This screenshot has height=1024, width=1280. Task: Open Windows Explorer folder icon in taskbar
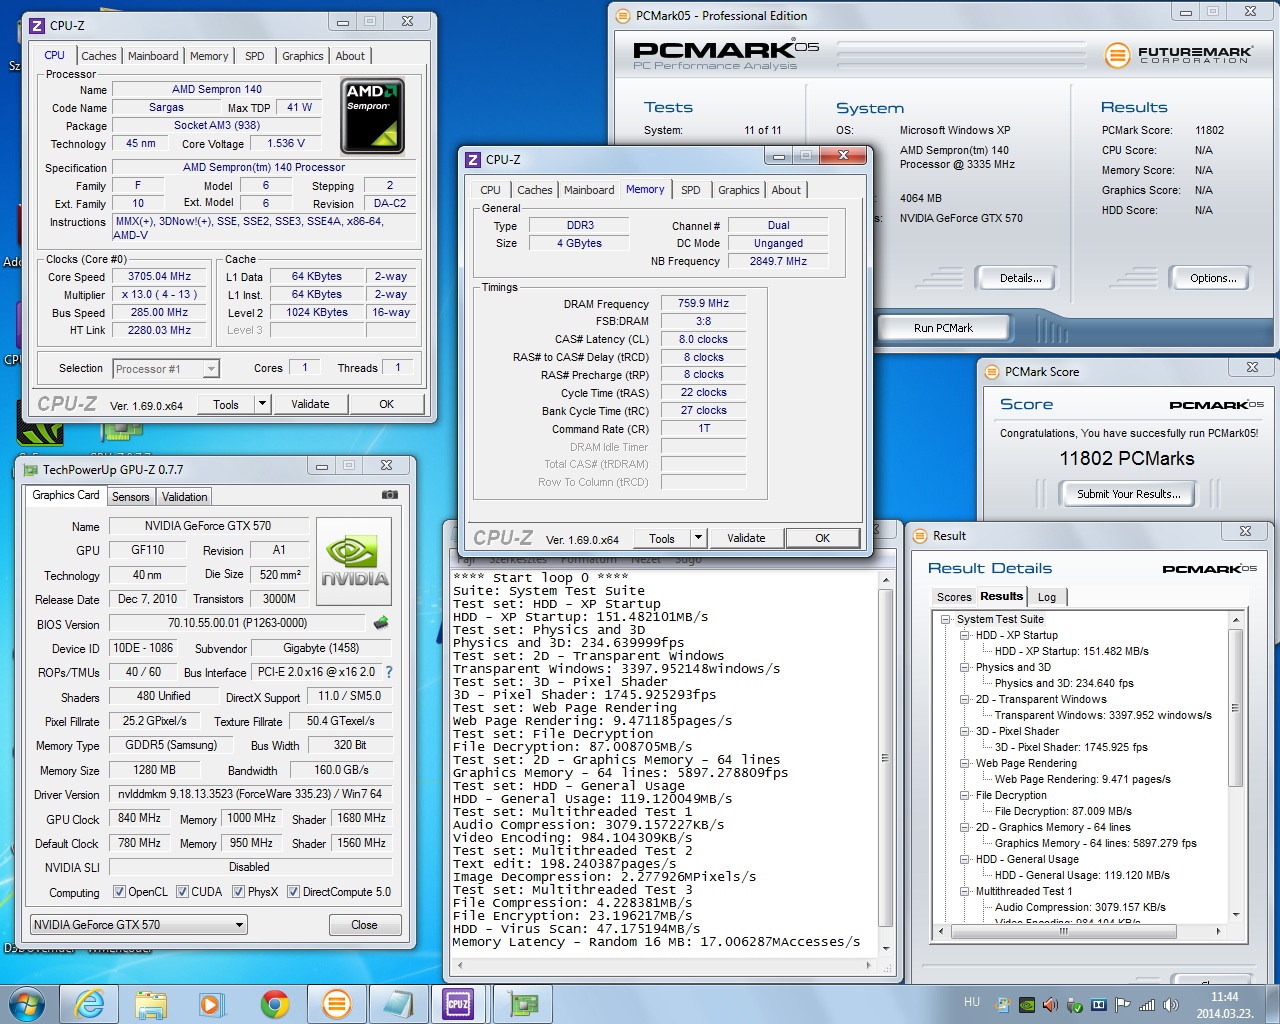pyautogui.click(x=151, y=1004)
